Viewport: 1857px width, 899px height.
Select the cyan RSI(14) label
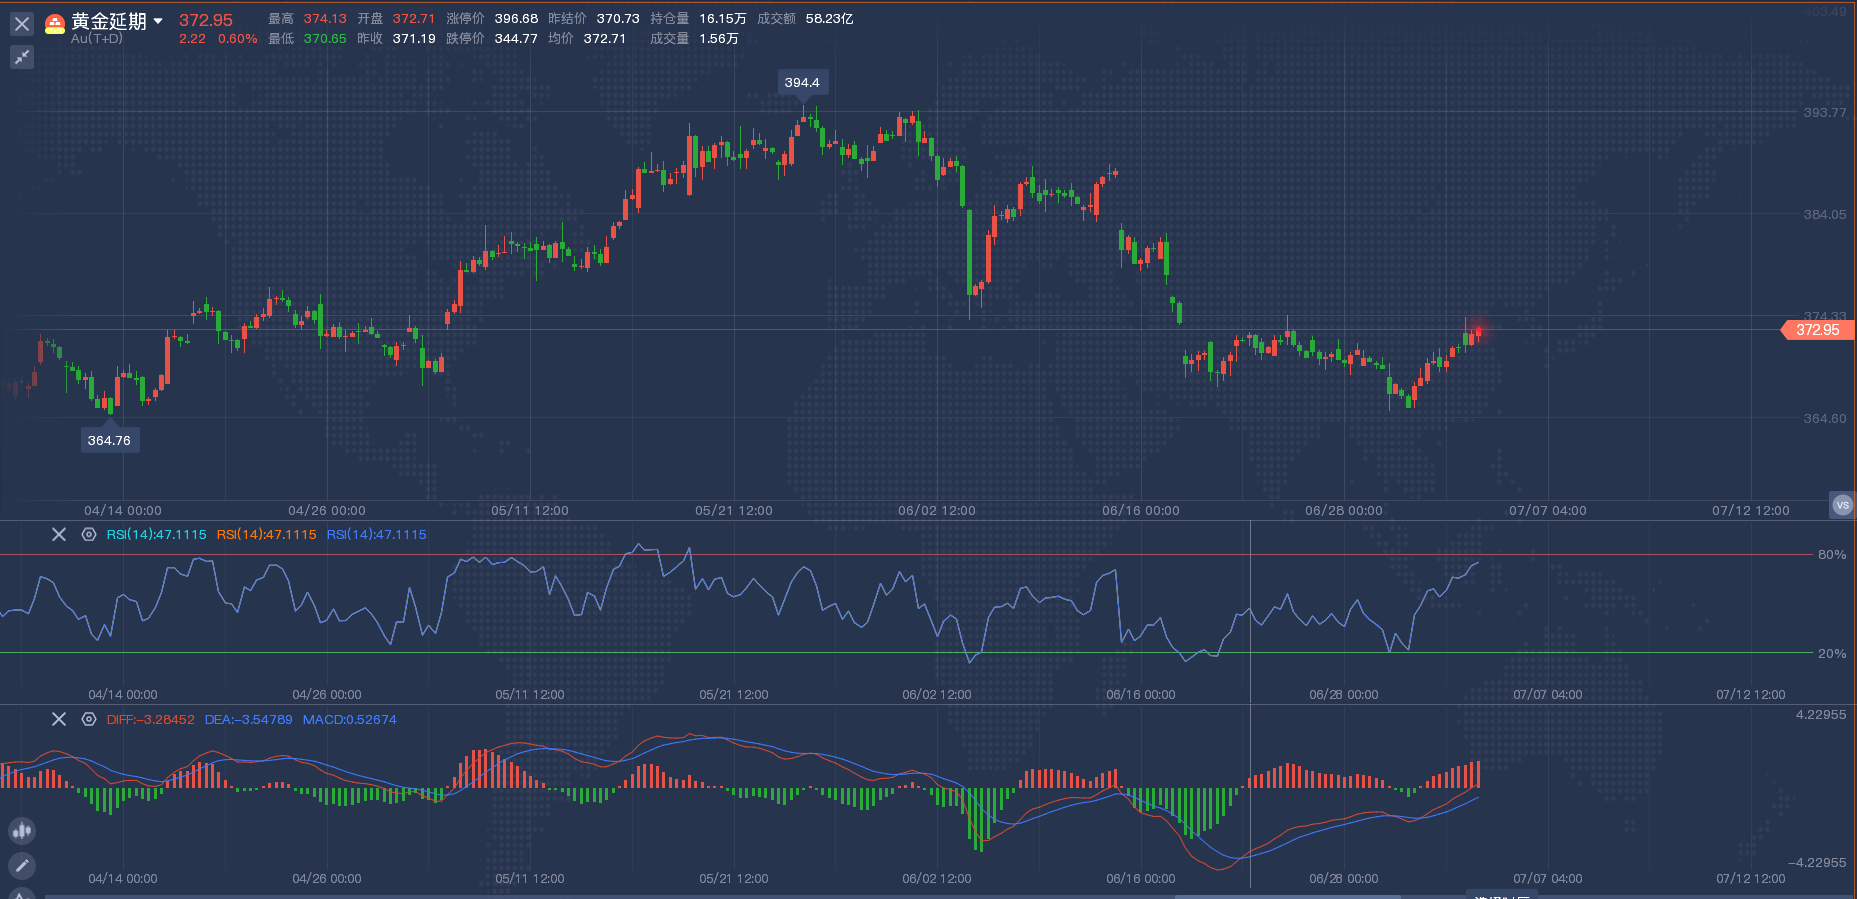pyautogui.click(x=156, y=535)
